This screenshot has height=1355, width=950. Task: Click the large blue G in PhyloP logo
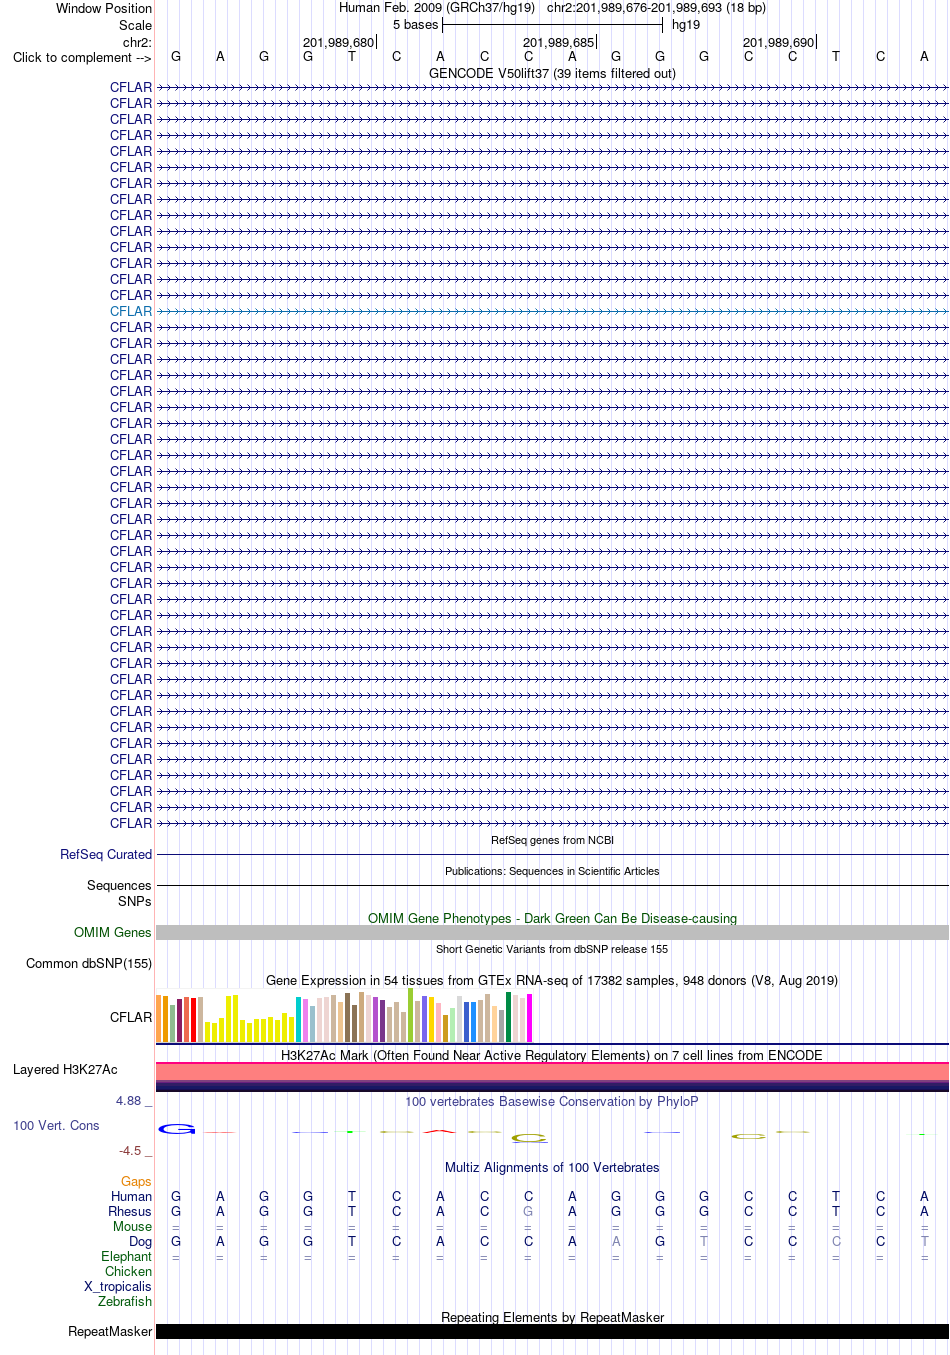(177, 1129)
